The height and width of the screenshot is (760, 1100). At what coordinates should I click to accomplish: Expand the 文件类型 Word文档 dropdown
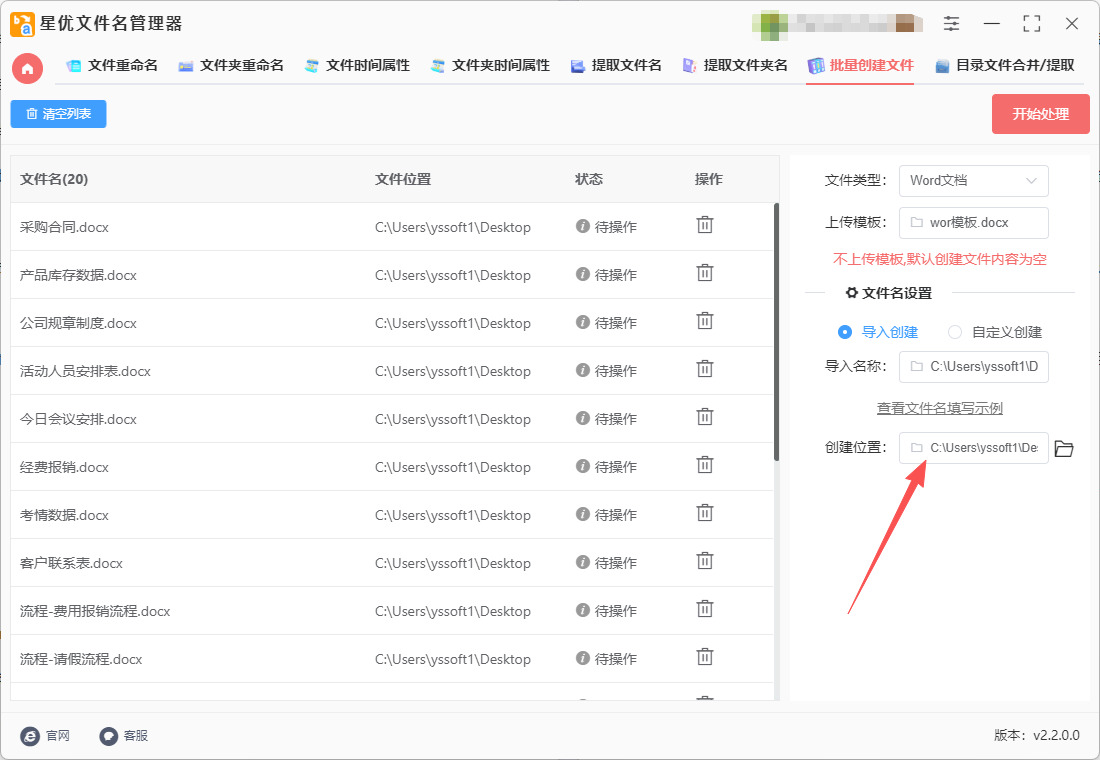[973, 181]
